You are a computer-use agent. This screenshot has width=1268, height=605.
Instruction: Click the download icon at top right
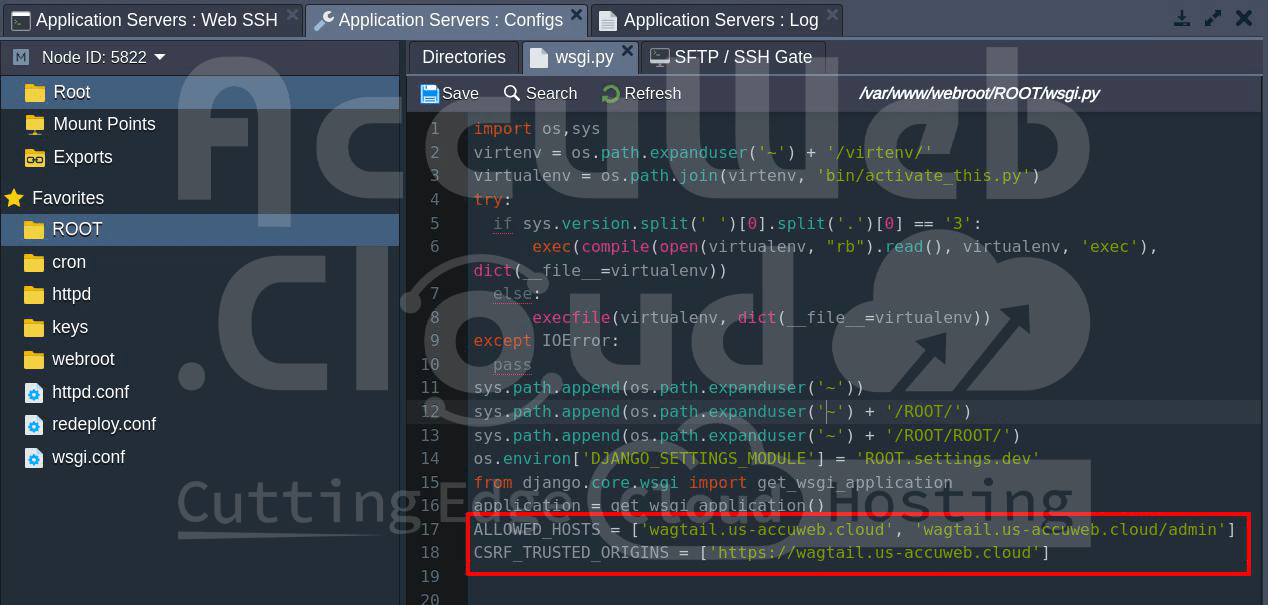pos(1181,19)
